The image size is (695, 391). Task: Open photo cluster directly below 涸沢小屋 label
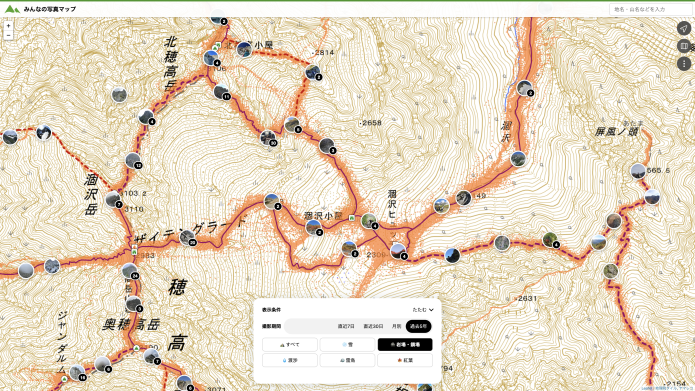pyautogui.click(x=313, y=227)
